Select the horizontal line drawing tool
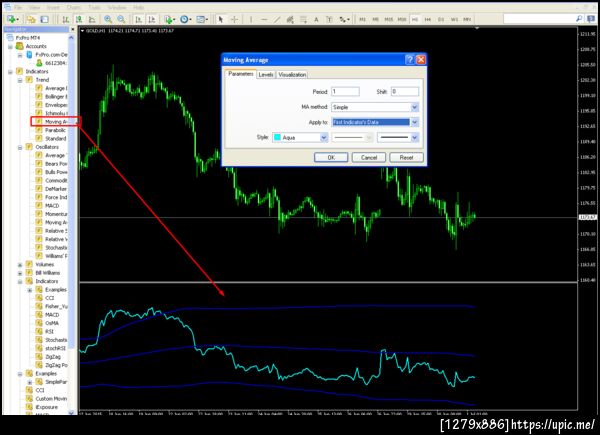The image size is (600, 435). pos(264,19)
